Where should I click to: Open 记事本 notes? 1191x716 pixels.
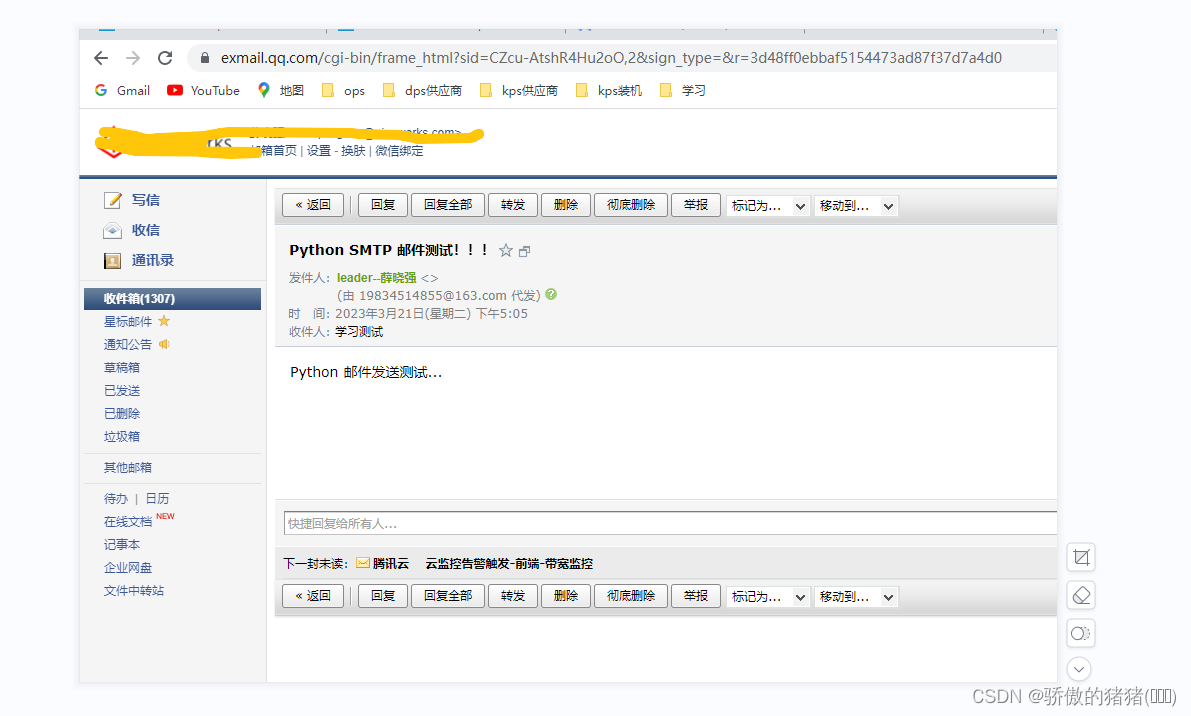tap(122, 544)
